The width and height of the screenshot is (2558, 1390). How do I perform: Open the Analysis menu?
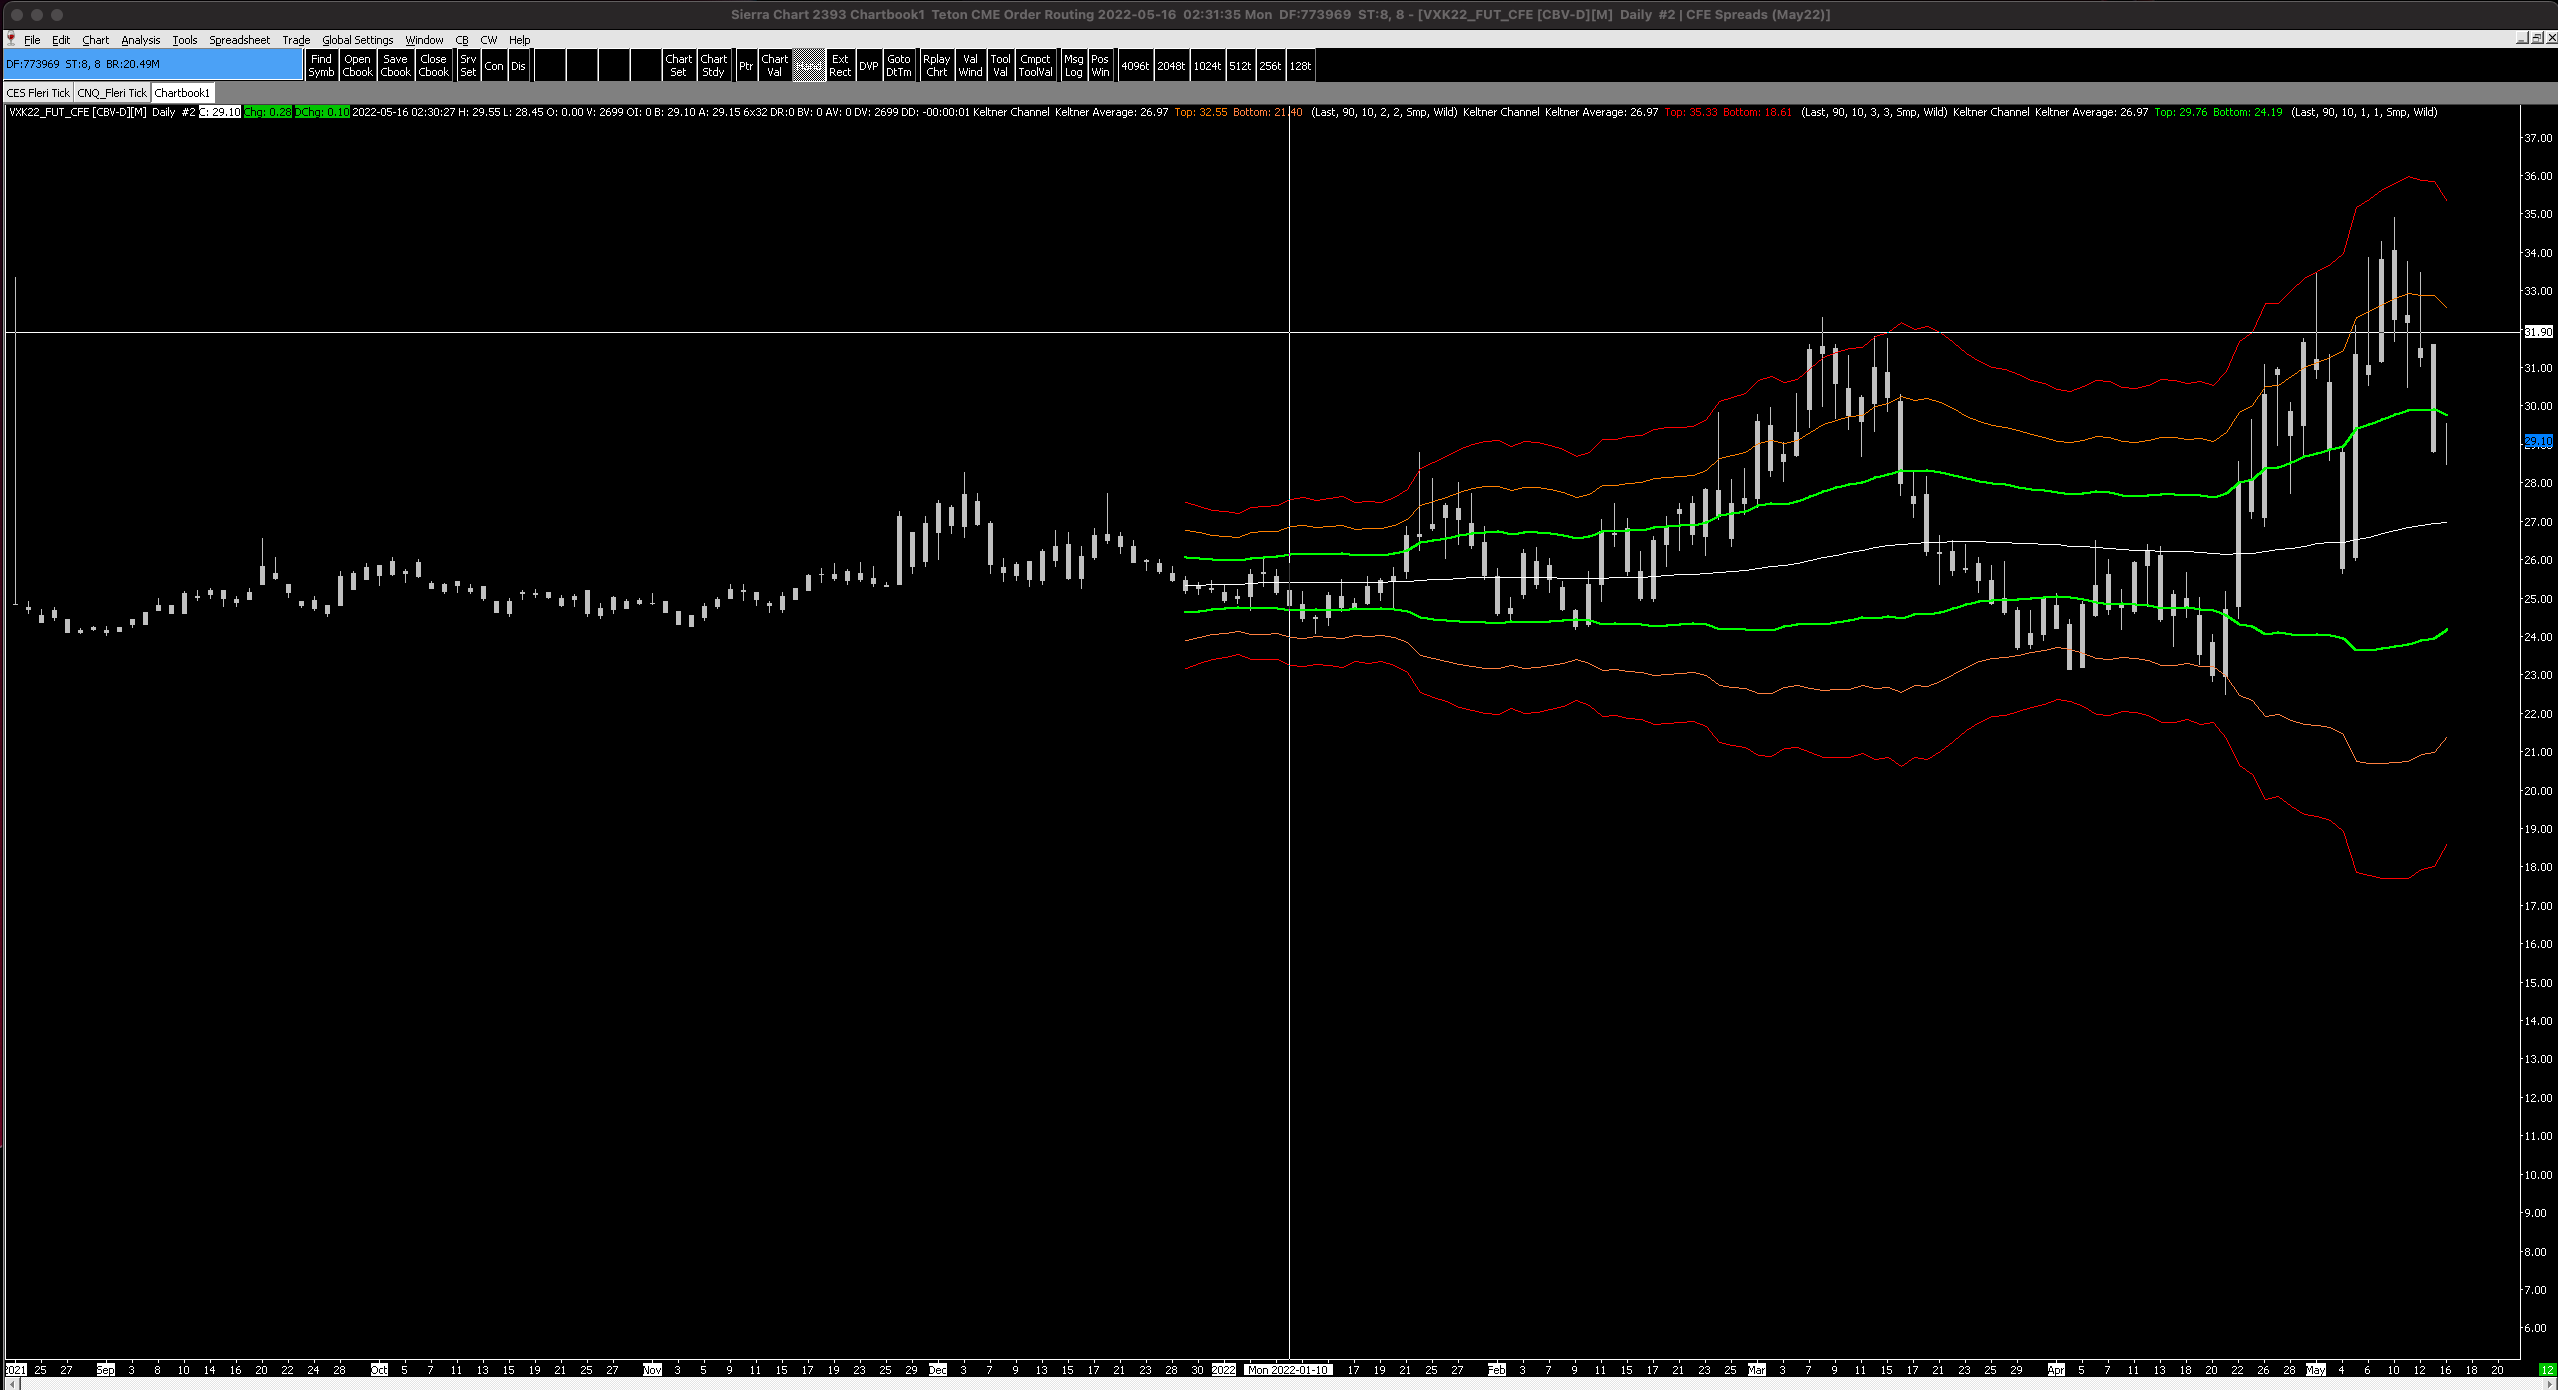140,40
